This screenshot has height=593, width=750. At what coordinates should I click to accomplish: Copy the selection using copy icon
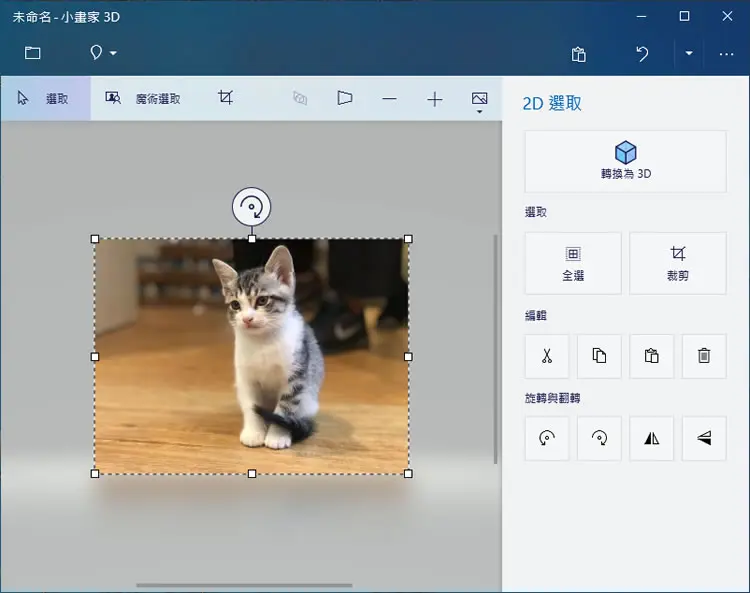point(599,356)
